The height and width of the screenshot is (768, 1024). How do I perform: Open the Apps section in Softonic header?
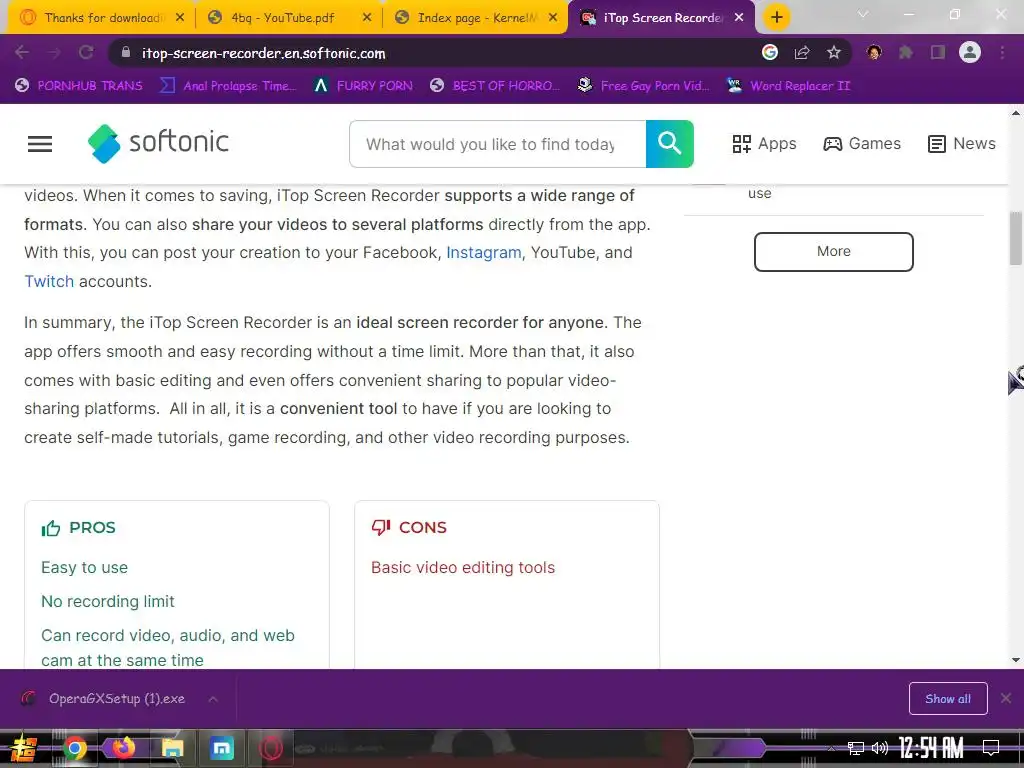click(x=764, y=144)
